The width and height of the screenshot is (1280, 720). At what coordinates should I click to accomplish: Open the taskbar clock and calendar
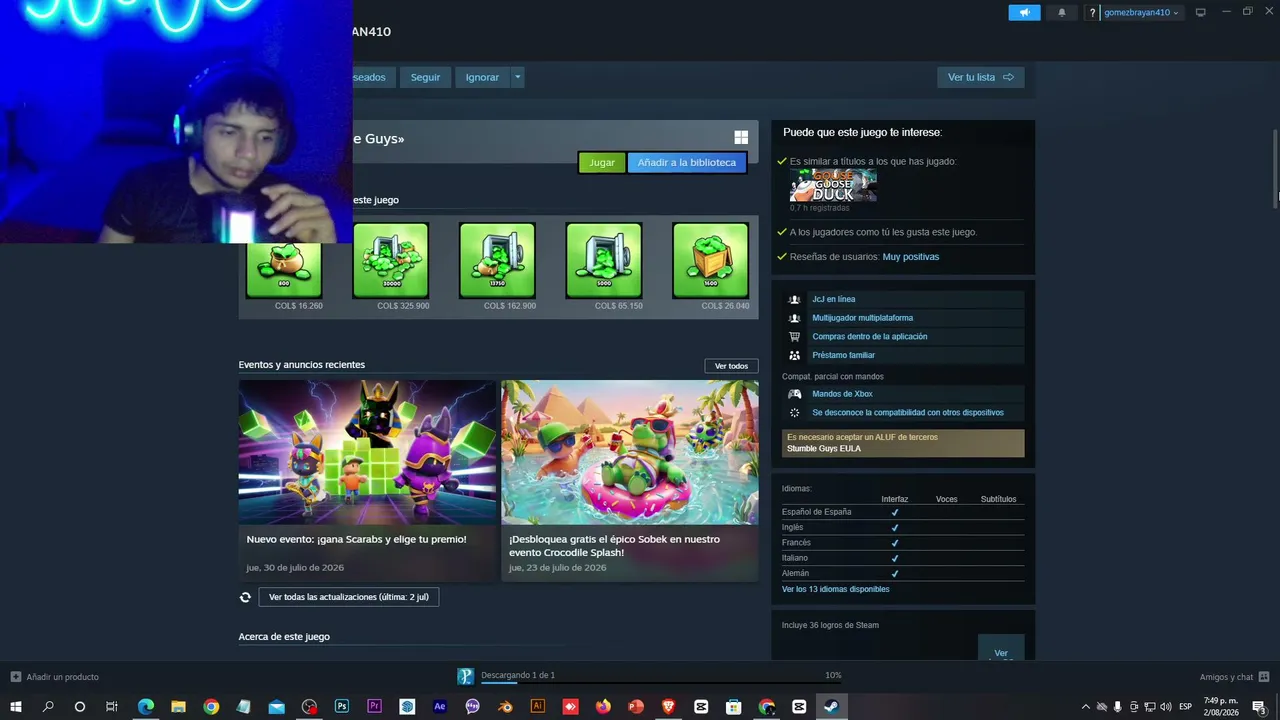click(x=1221, y=707)
